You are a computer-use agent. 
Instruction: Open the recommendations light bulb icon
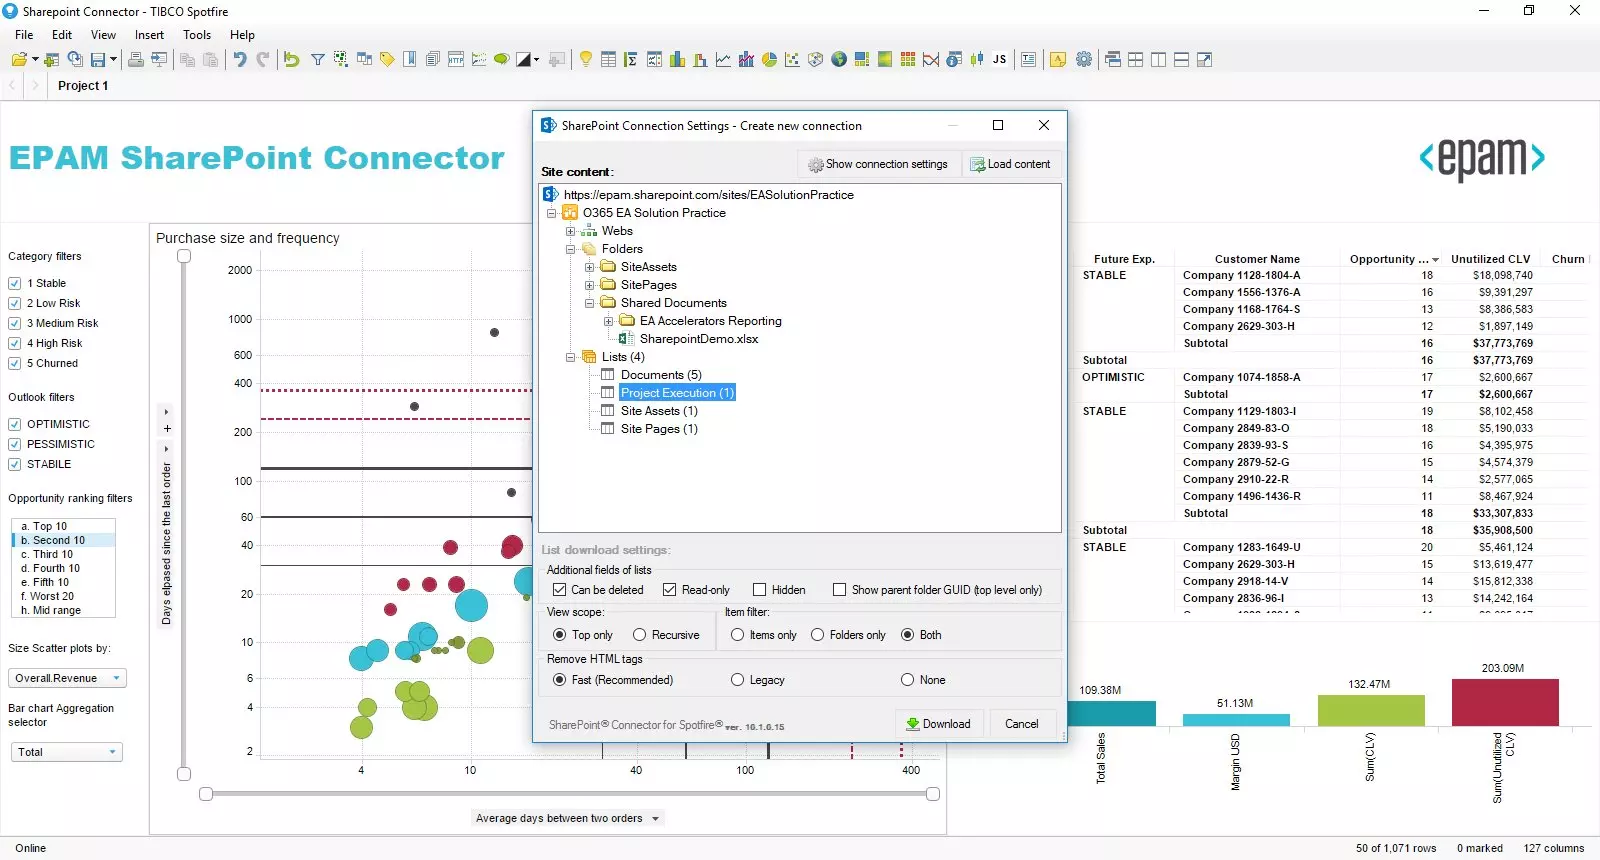(585, 59)
